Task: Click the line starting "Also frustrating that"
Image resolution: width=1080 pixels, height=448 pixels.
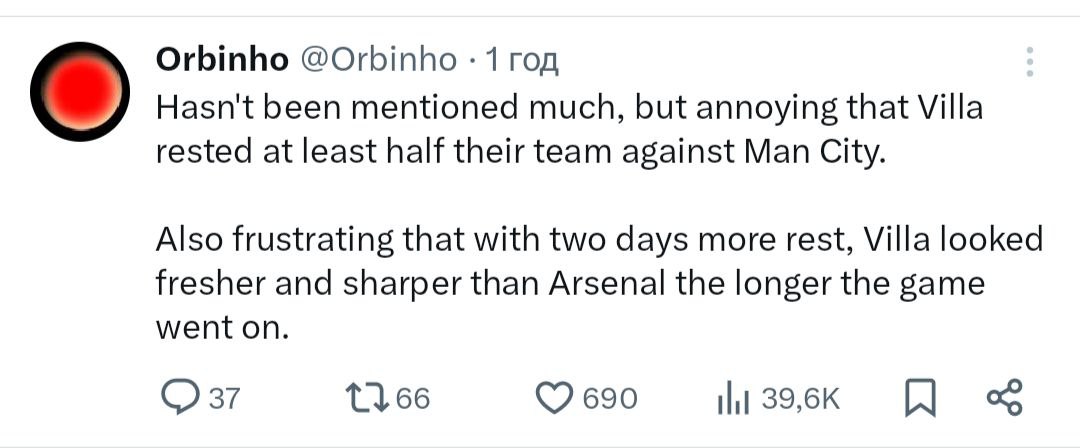Action: tap(598, 240)
